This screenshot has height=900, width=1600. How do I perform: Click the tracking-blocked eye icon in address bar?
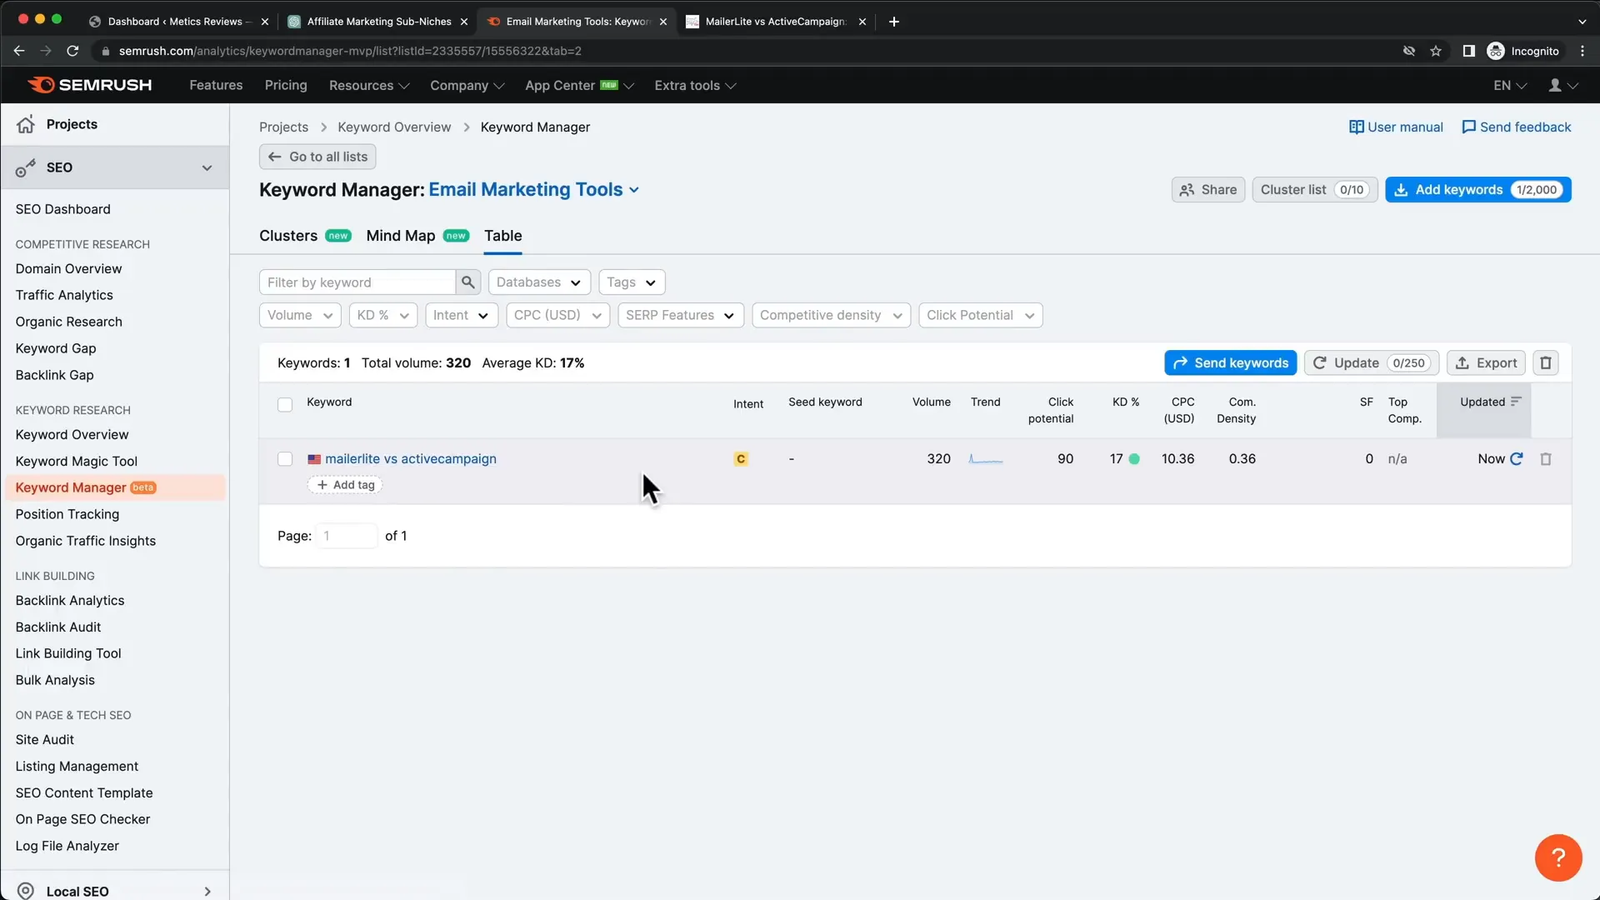[1409, 51]
